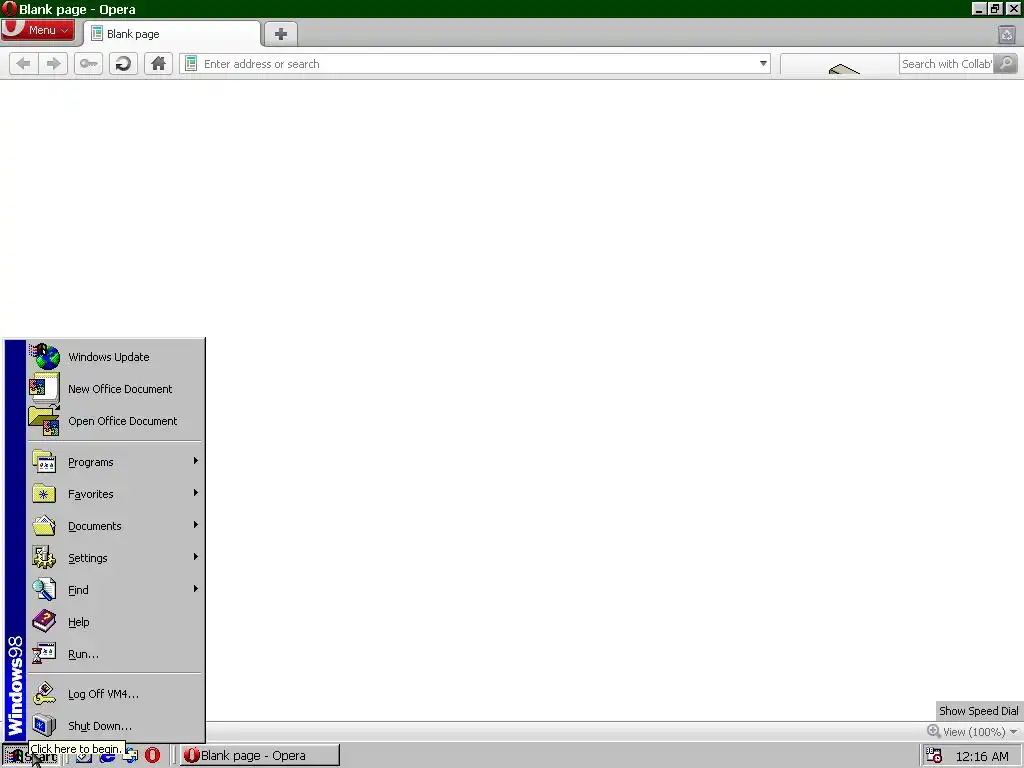1024x768 pixels.
Task: Click the password manager key icon
Action: click(x=88, y=64)
